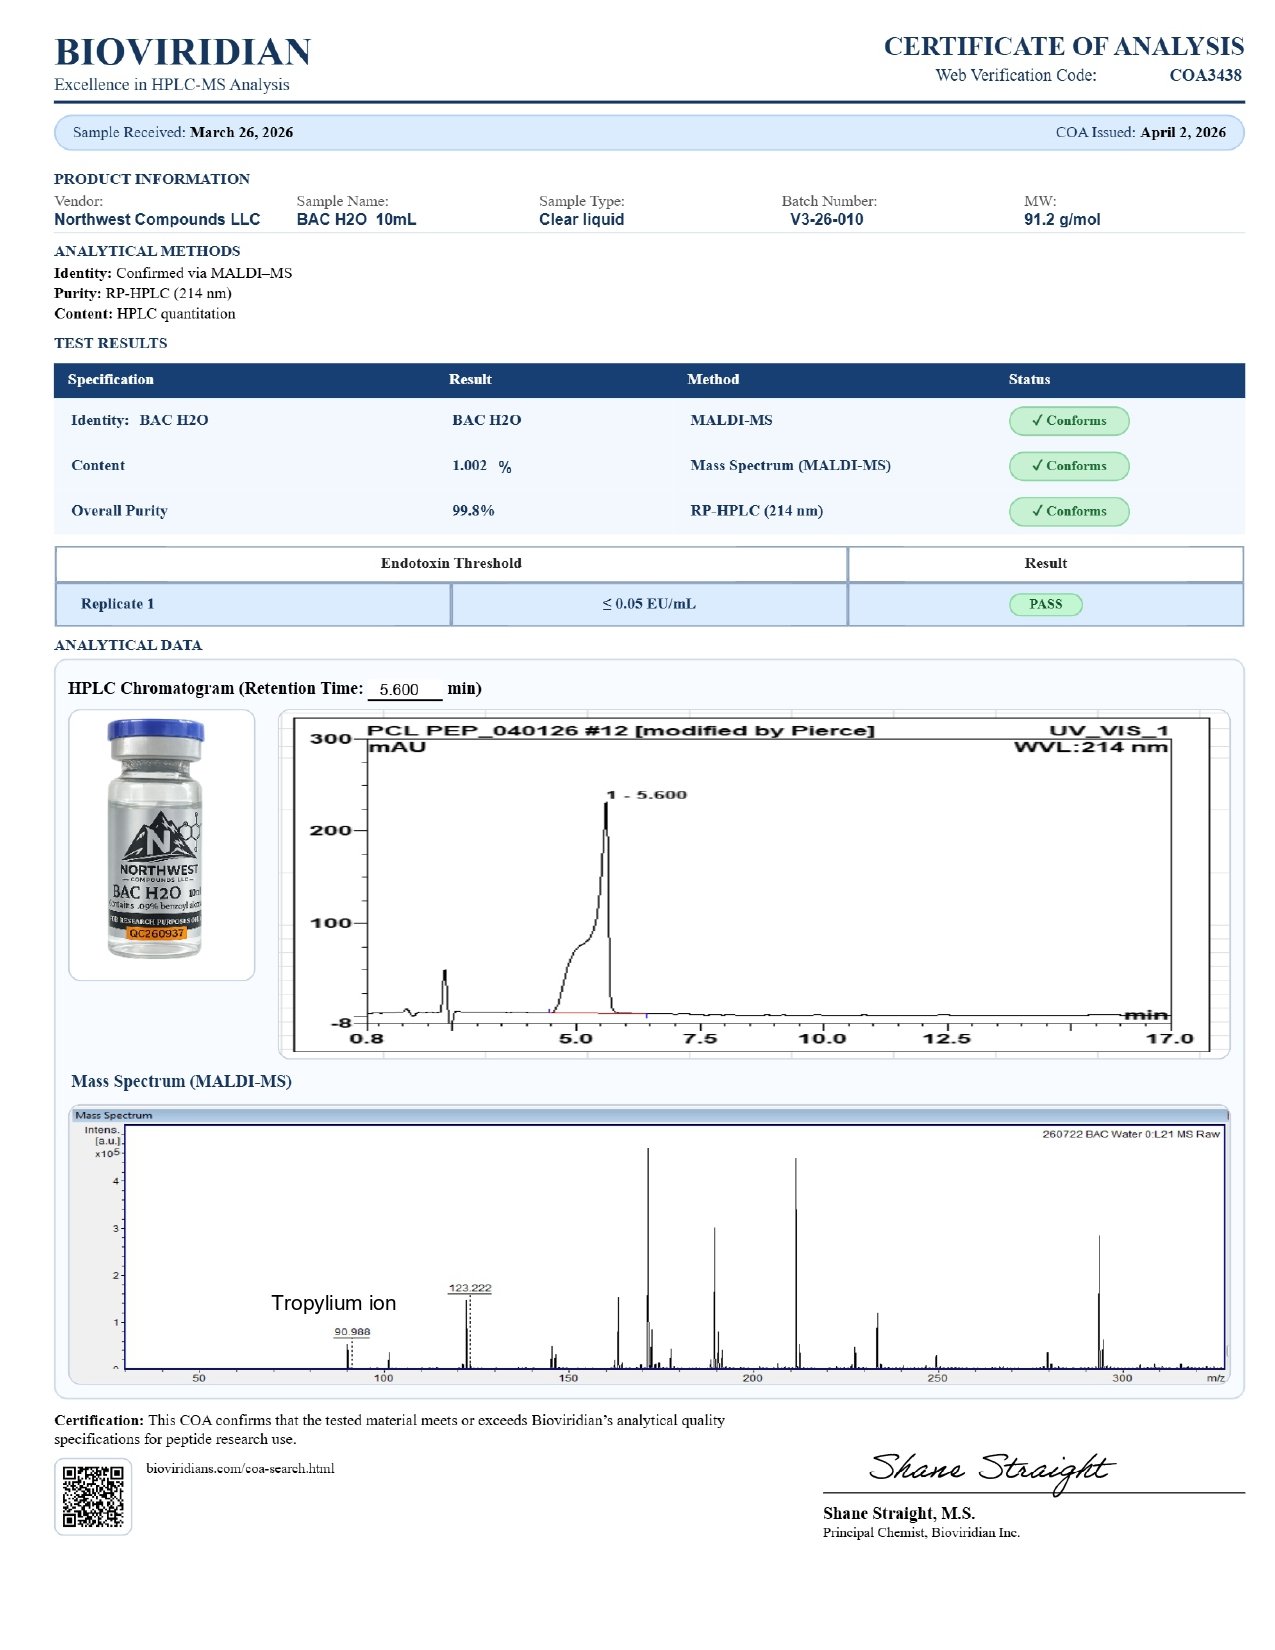Click the Specification column header
The image size is (1275, 1650).
111,379
